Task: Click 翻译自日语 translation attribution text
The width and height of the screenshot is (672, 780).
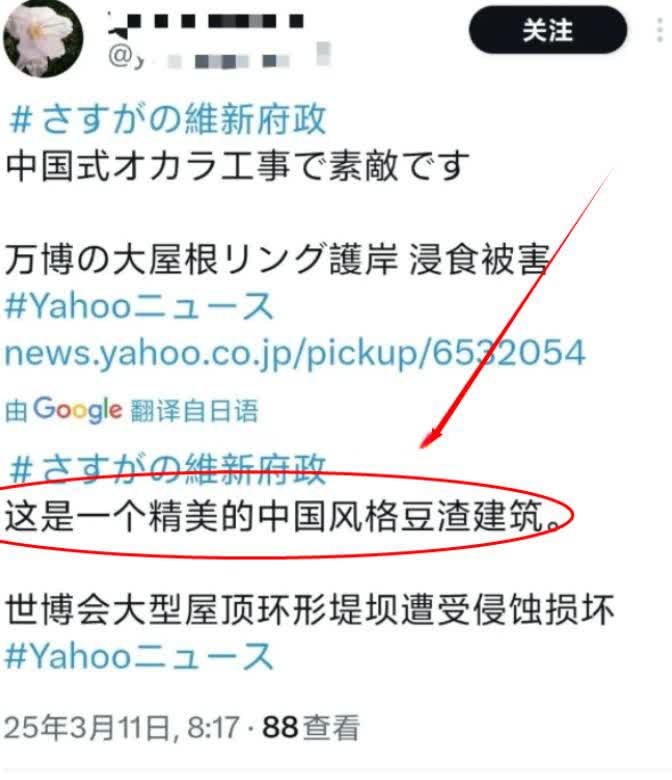Action: click(194, 411)
